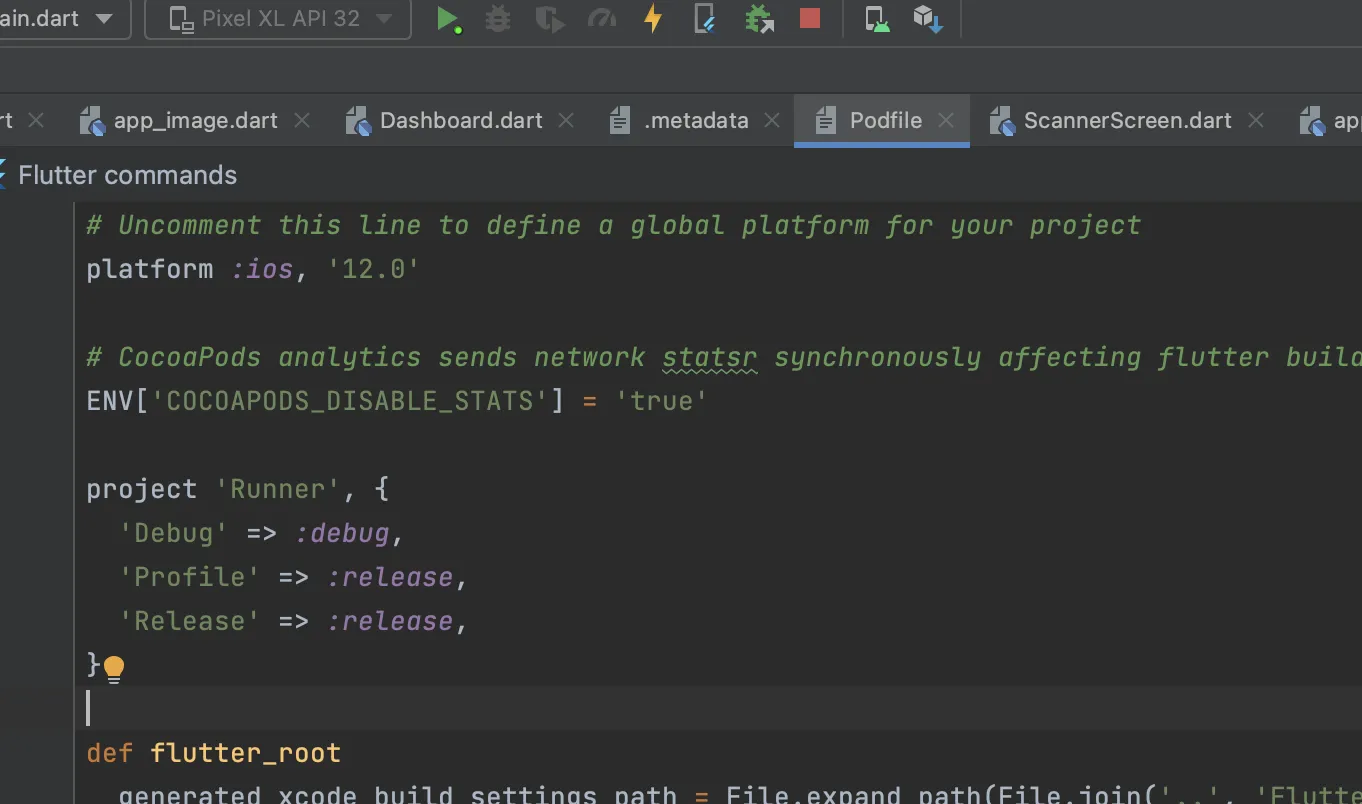Switch to app_image.dart tab
Viewport: 1362px width, 804px height.
tap(195, 121)
